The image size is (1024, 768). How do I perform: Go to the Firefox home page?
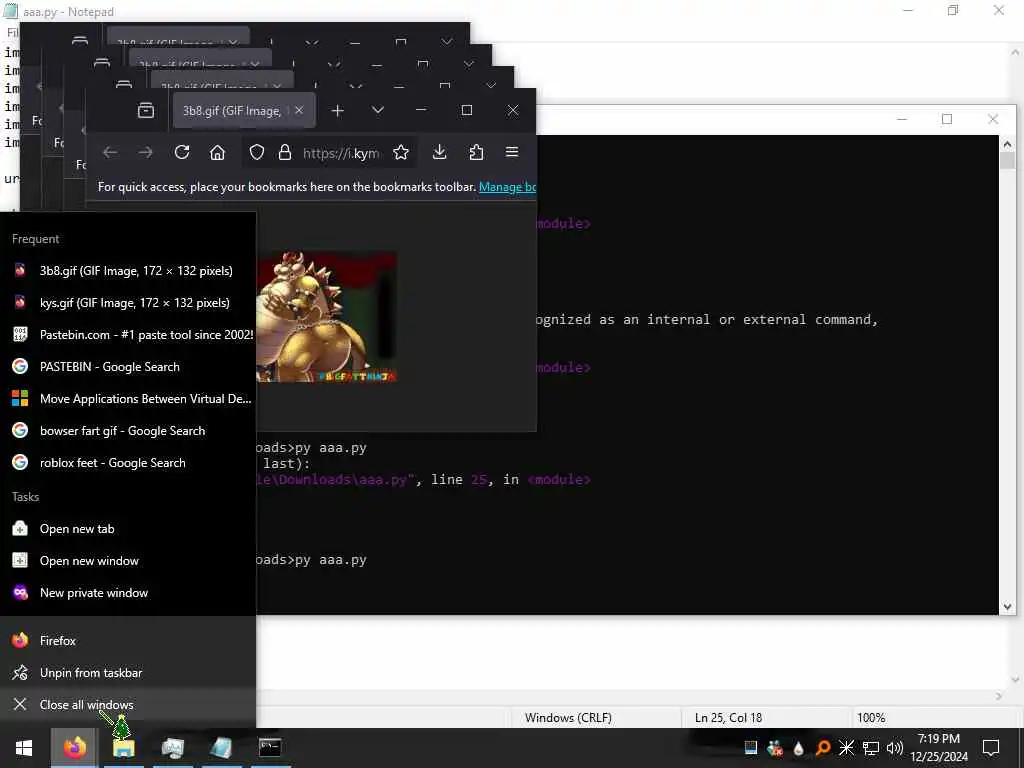click(217, 152)
